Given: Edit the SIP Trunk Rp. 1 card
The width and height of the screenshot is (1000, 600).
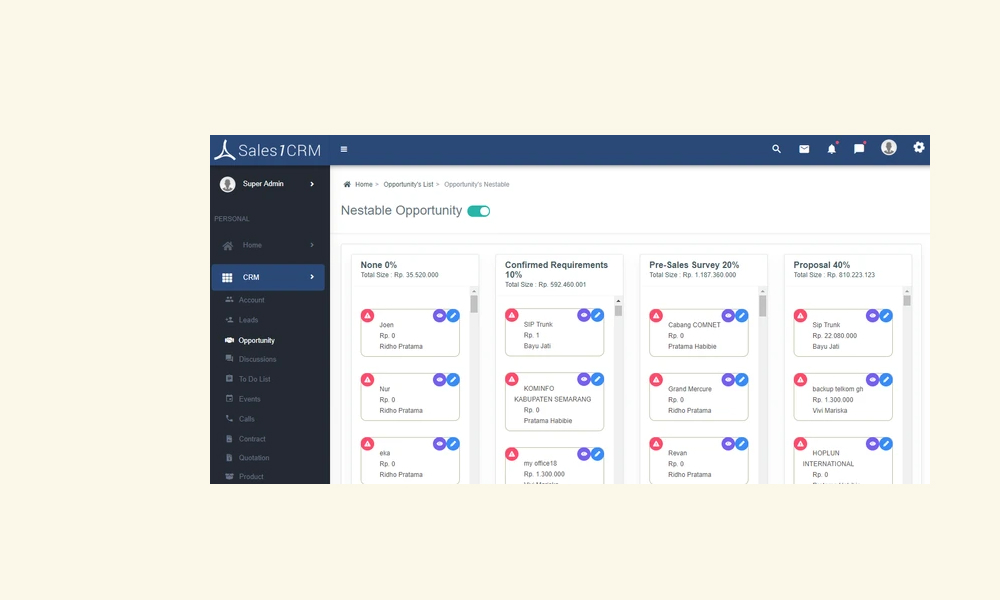Looking at the screenshot, I should 597,315.
